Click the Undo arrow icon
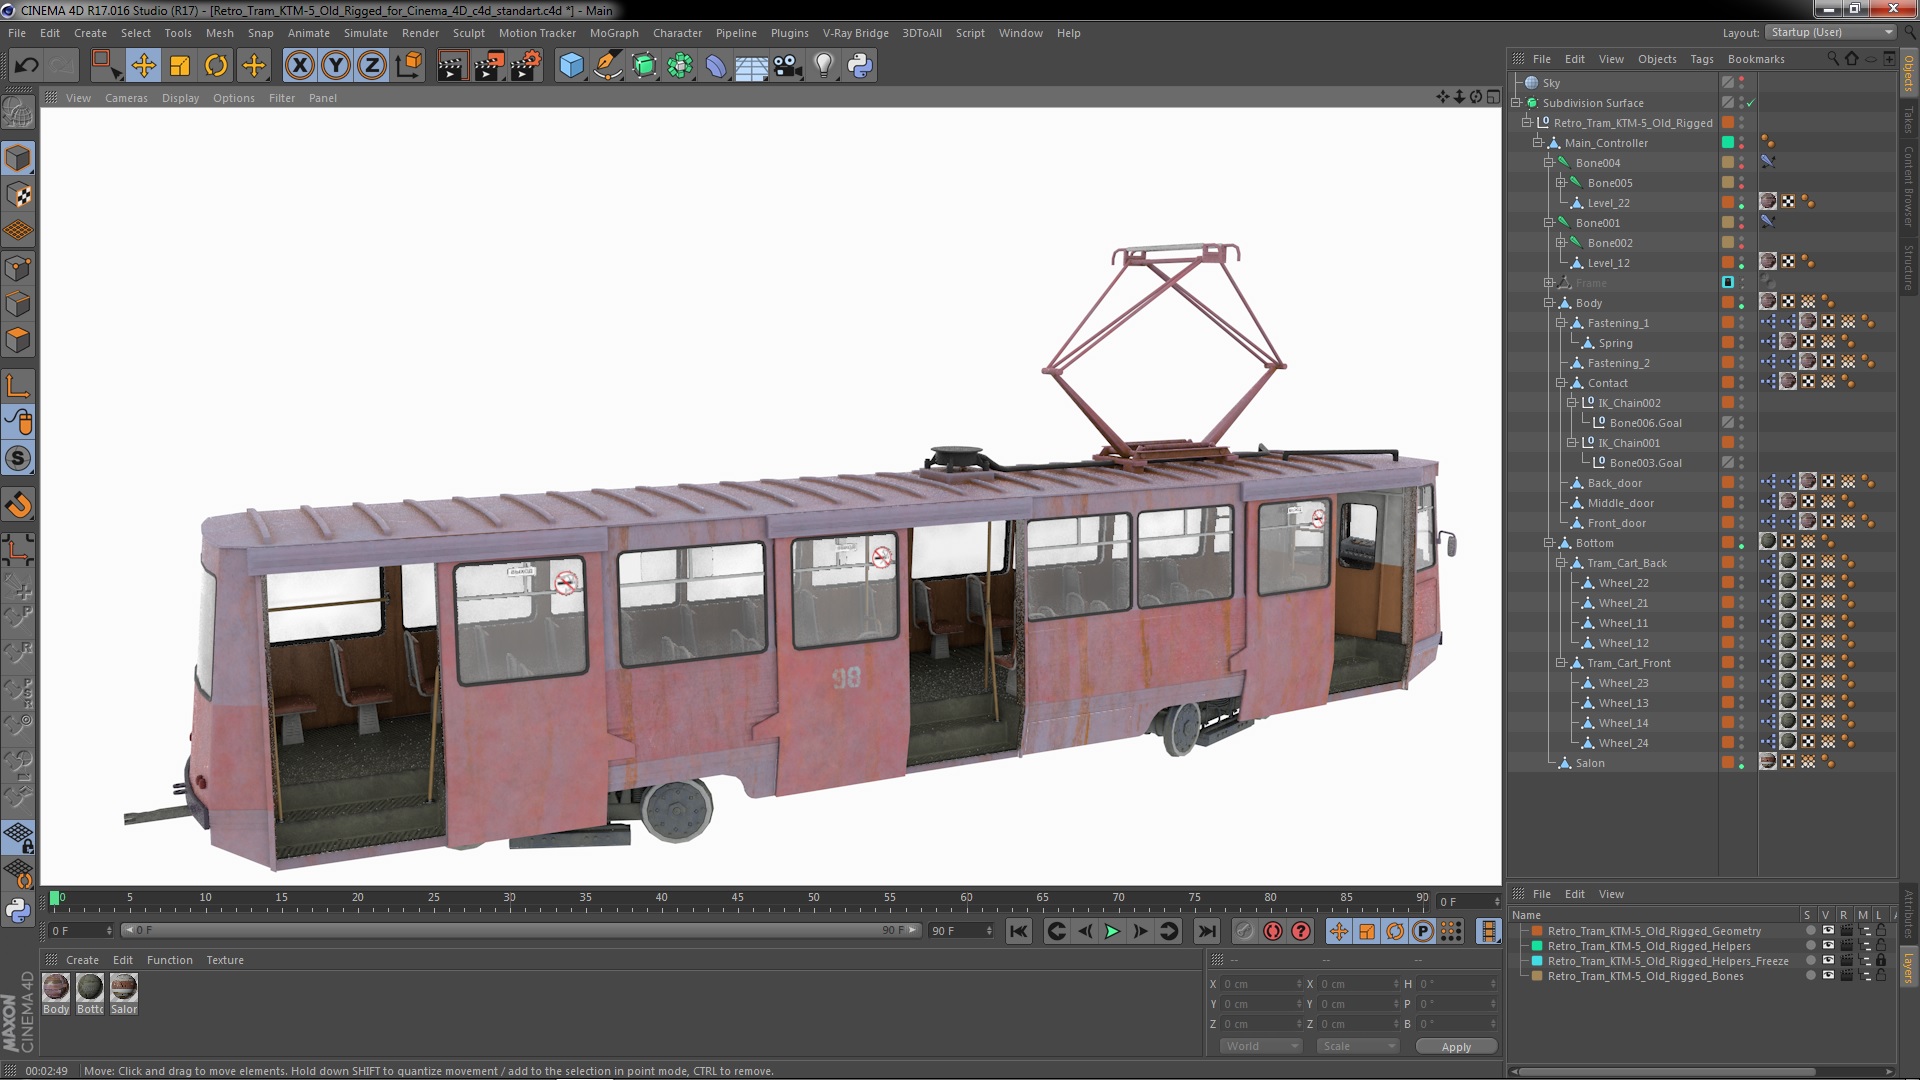The height and width of the screenshot is (1080, 1920). [x=26, y=66]
